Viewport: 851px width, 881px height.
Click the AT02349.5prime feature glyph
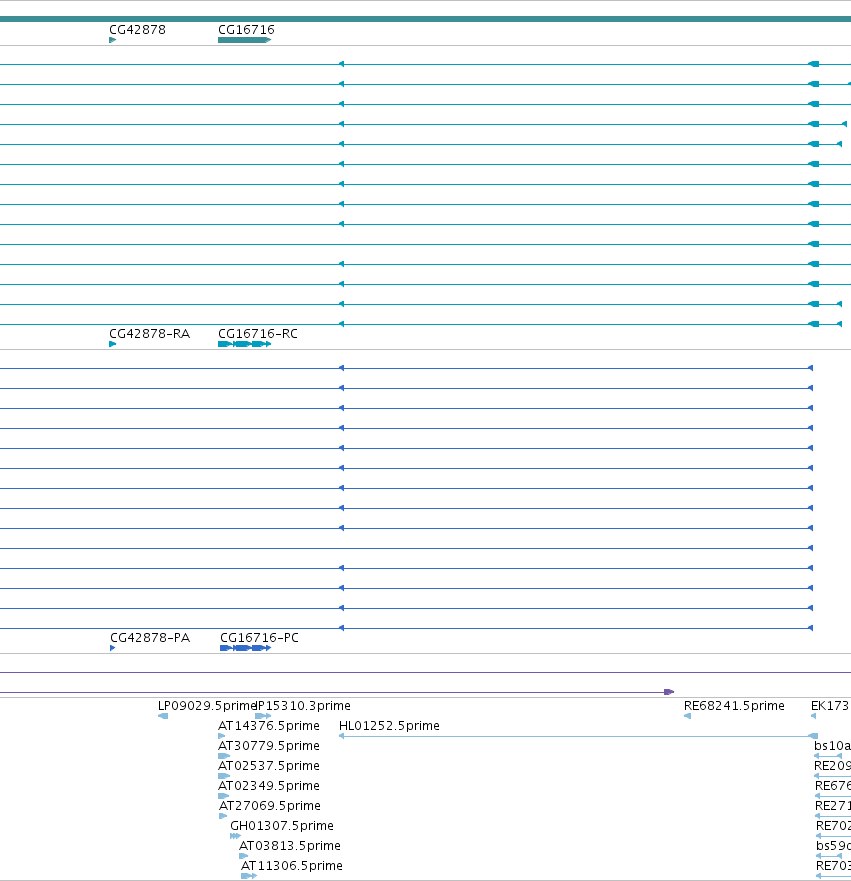(223, 796)
